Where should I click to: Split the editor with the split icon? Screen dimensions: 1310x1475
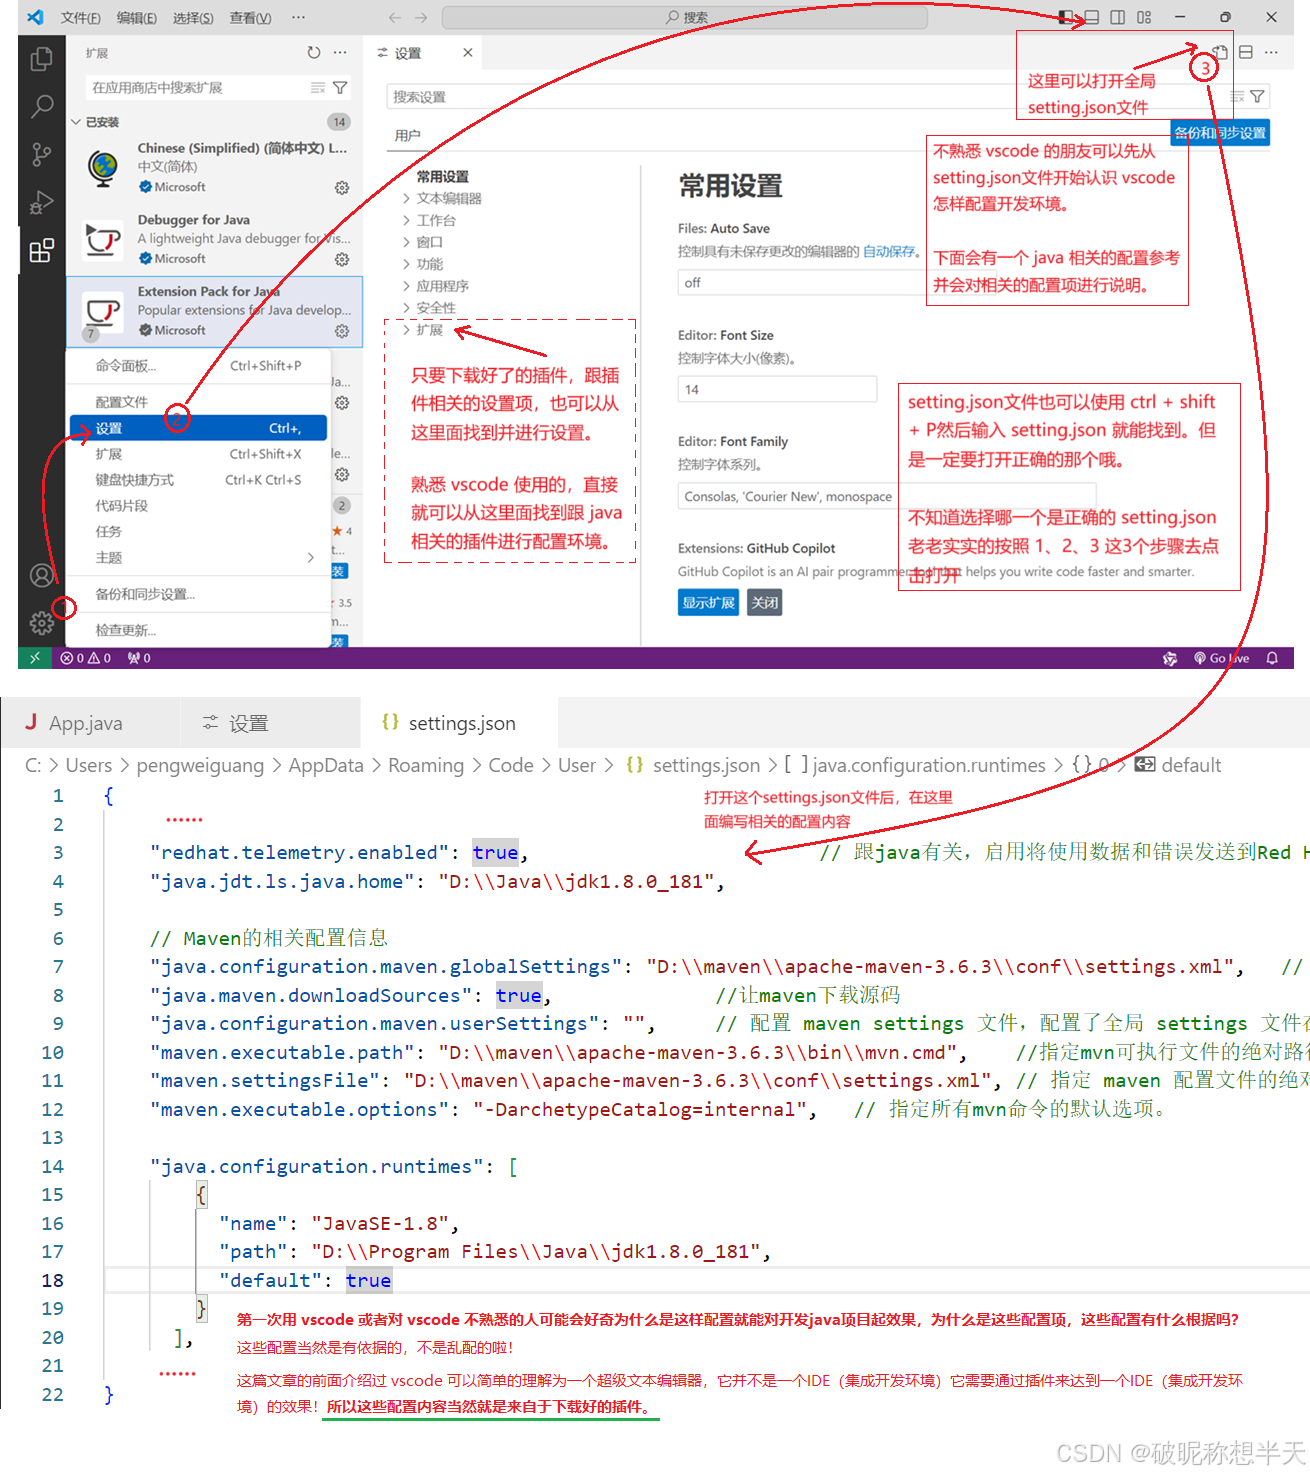pyautogui.click(x=1246, y=52)
